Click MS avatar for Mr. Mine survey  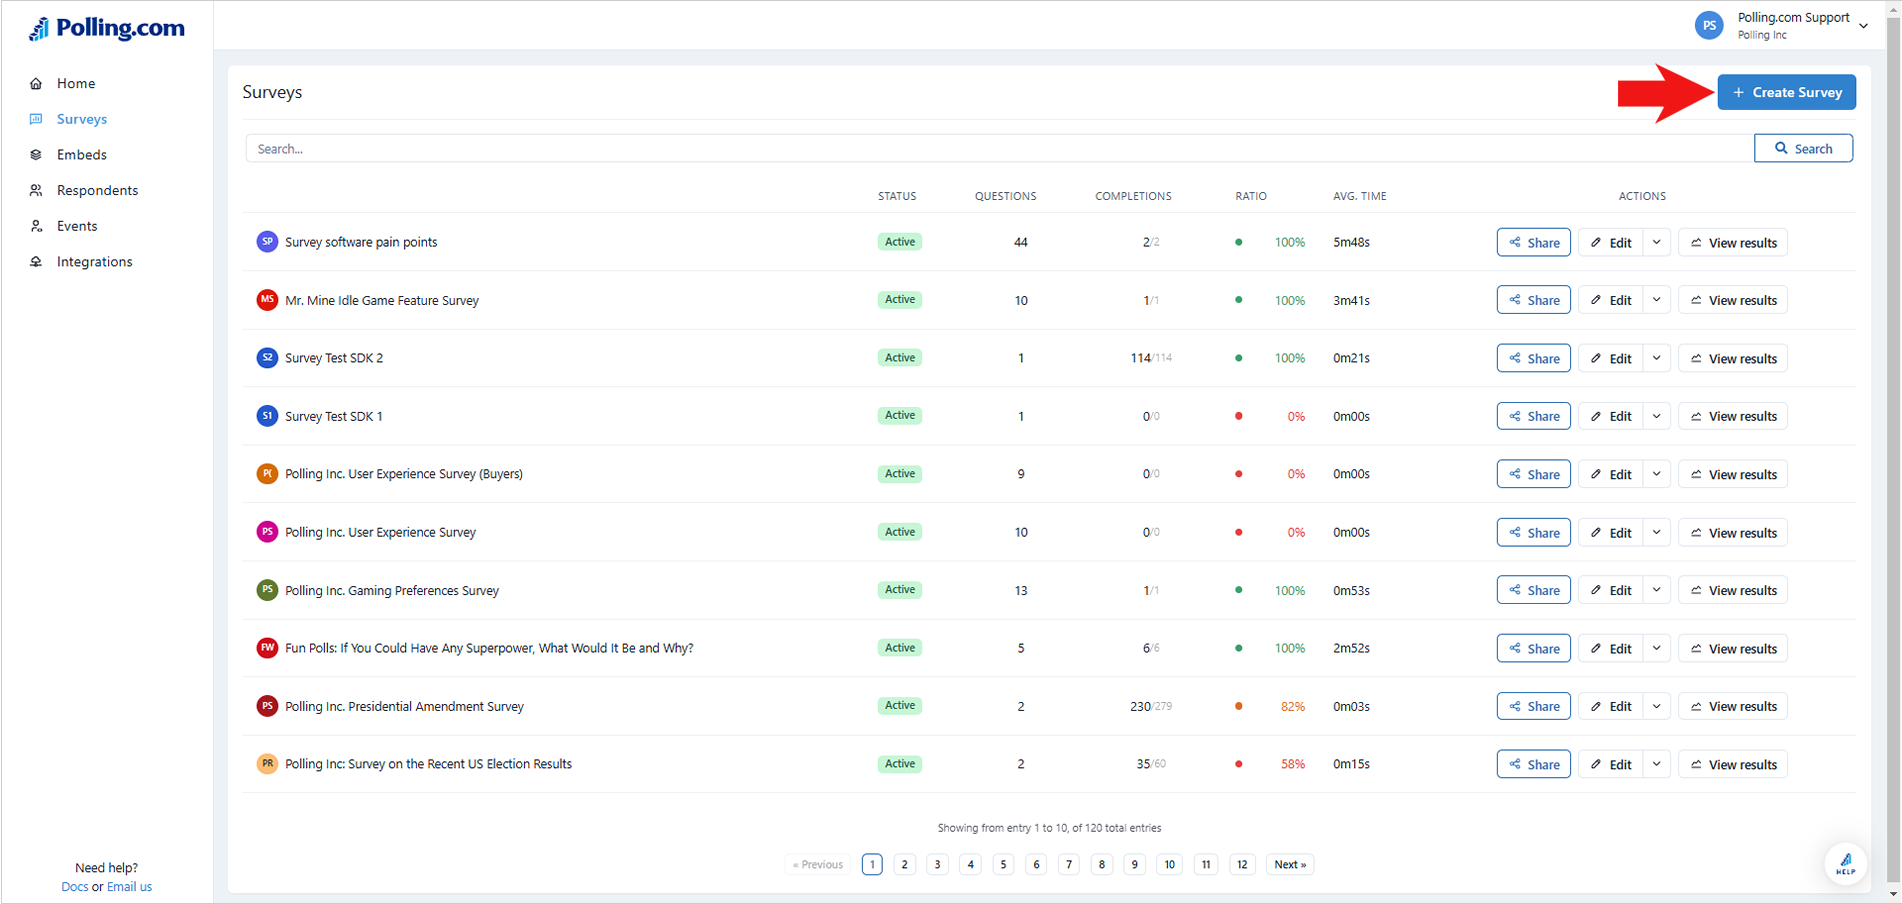pos(267,300)
